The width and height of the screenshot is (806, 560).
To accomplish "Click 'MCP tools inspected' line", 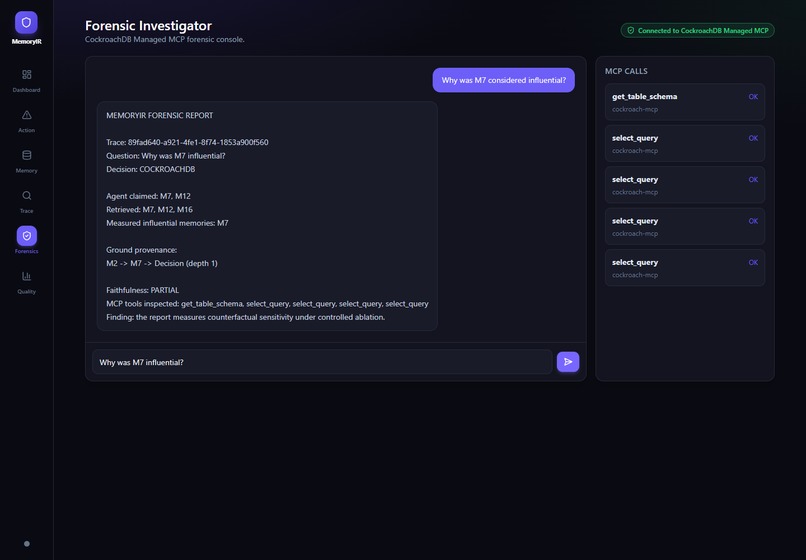I will coord(267,304).
